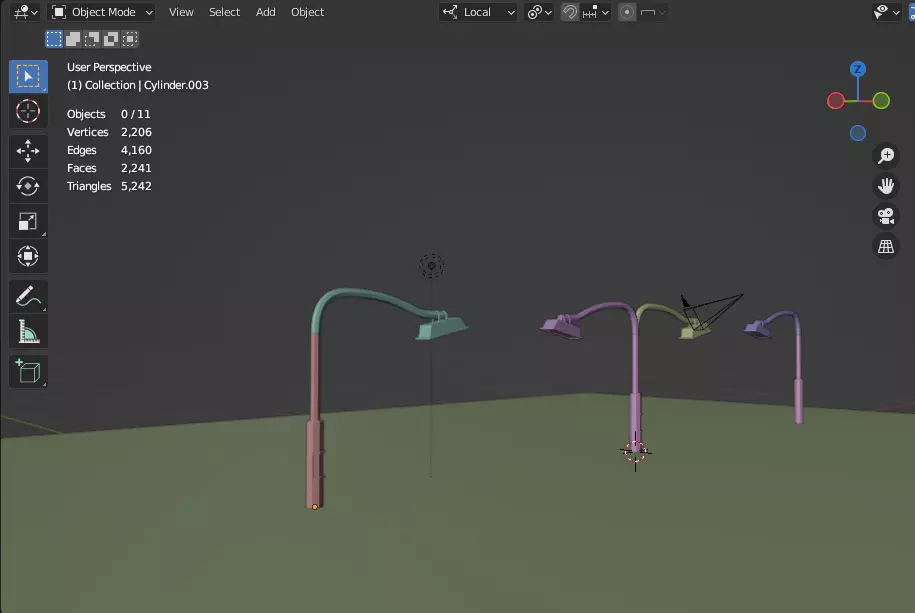Open the Local transform orientation dropdown
915x613 pixels.
pyautogui.click(x=478, y=12)
